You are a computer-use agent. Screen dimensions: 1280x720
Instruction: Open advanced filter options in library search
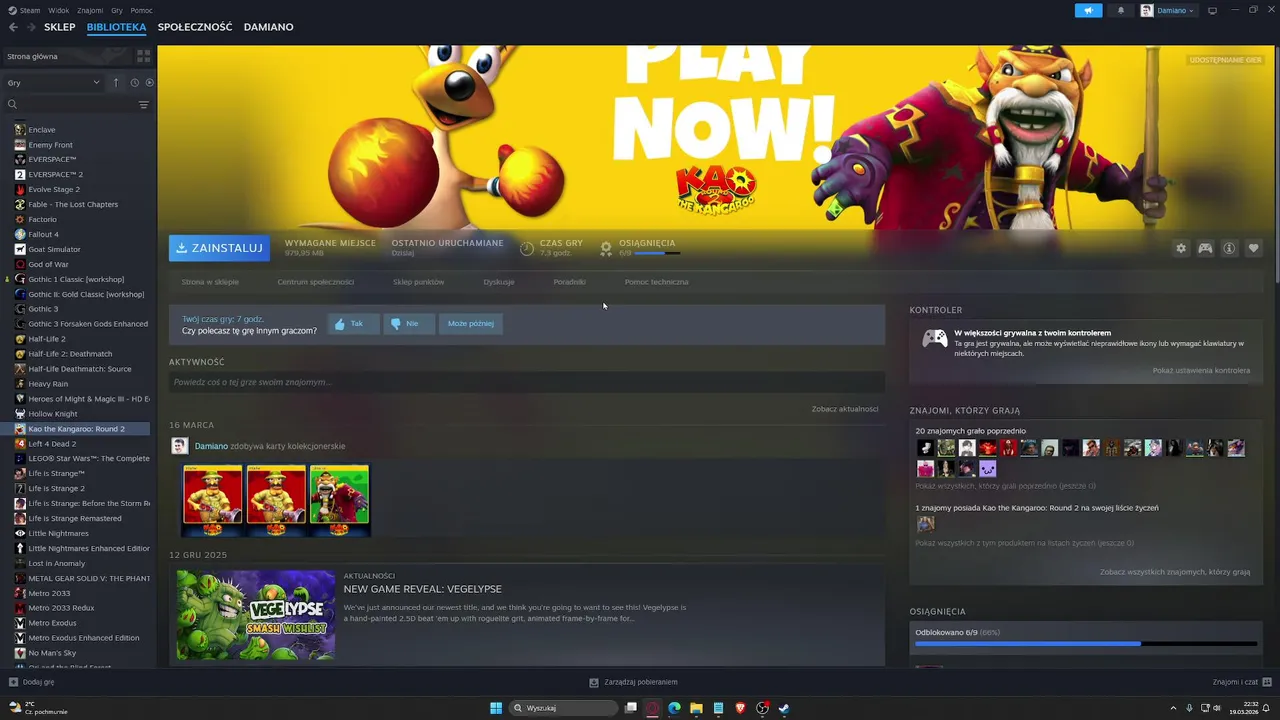pyautogui.click(x=143, y=104)
